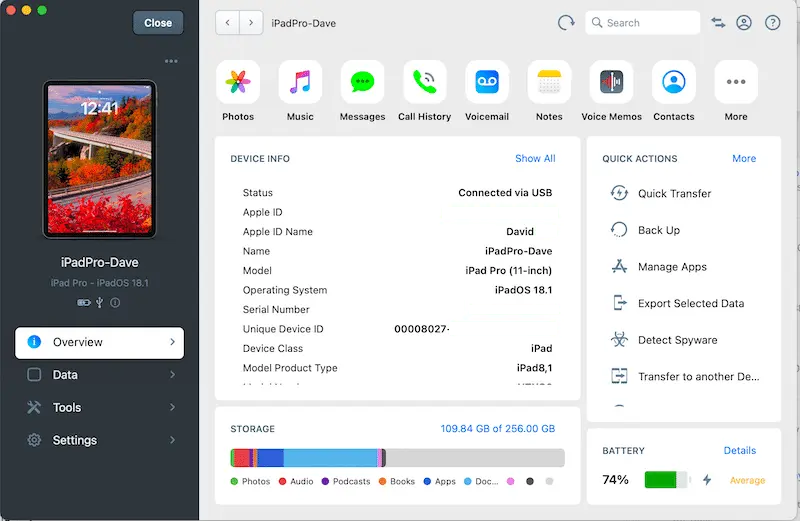Open the Messages icon
Image resolution: width=800 pixels, height=521 pixels.
[x=362, y=83]
